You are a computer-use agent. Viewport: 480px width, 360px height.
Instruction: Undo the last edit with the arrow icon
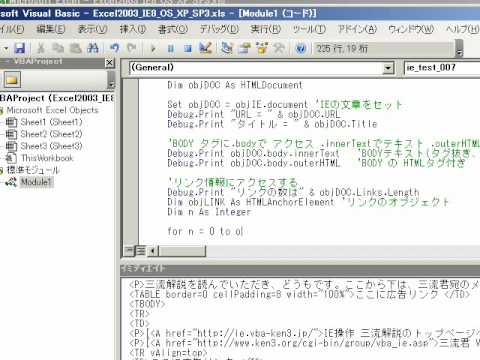115,48
